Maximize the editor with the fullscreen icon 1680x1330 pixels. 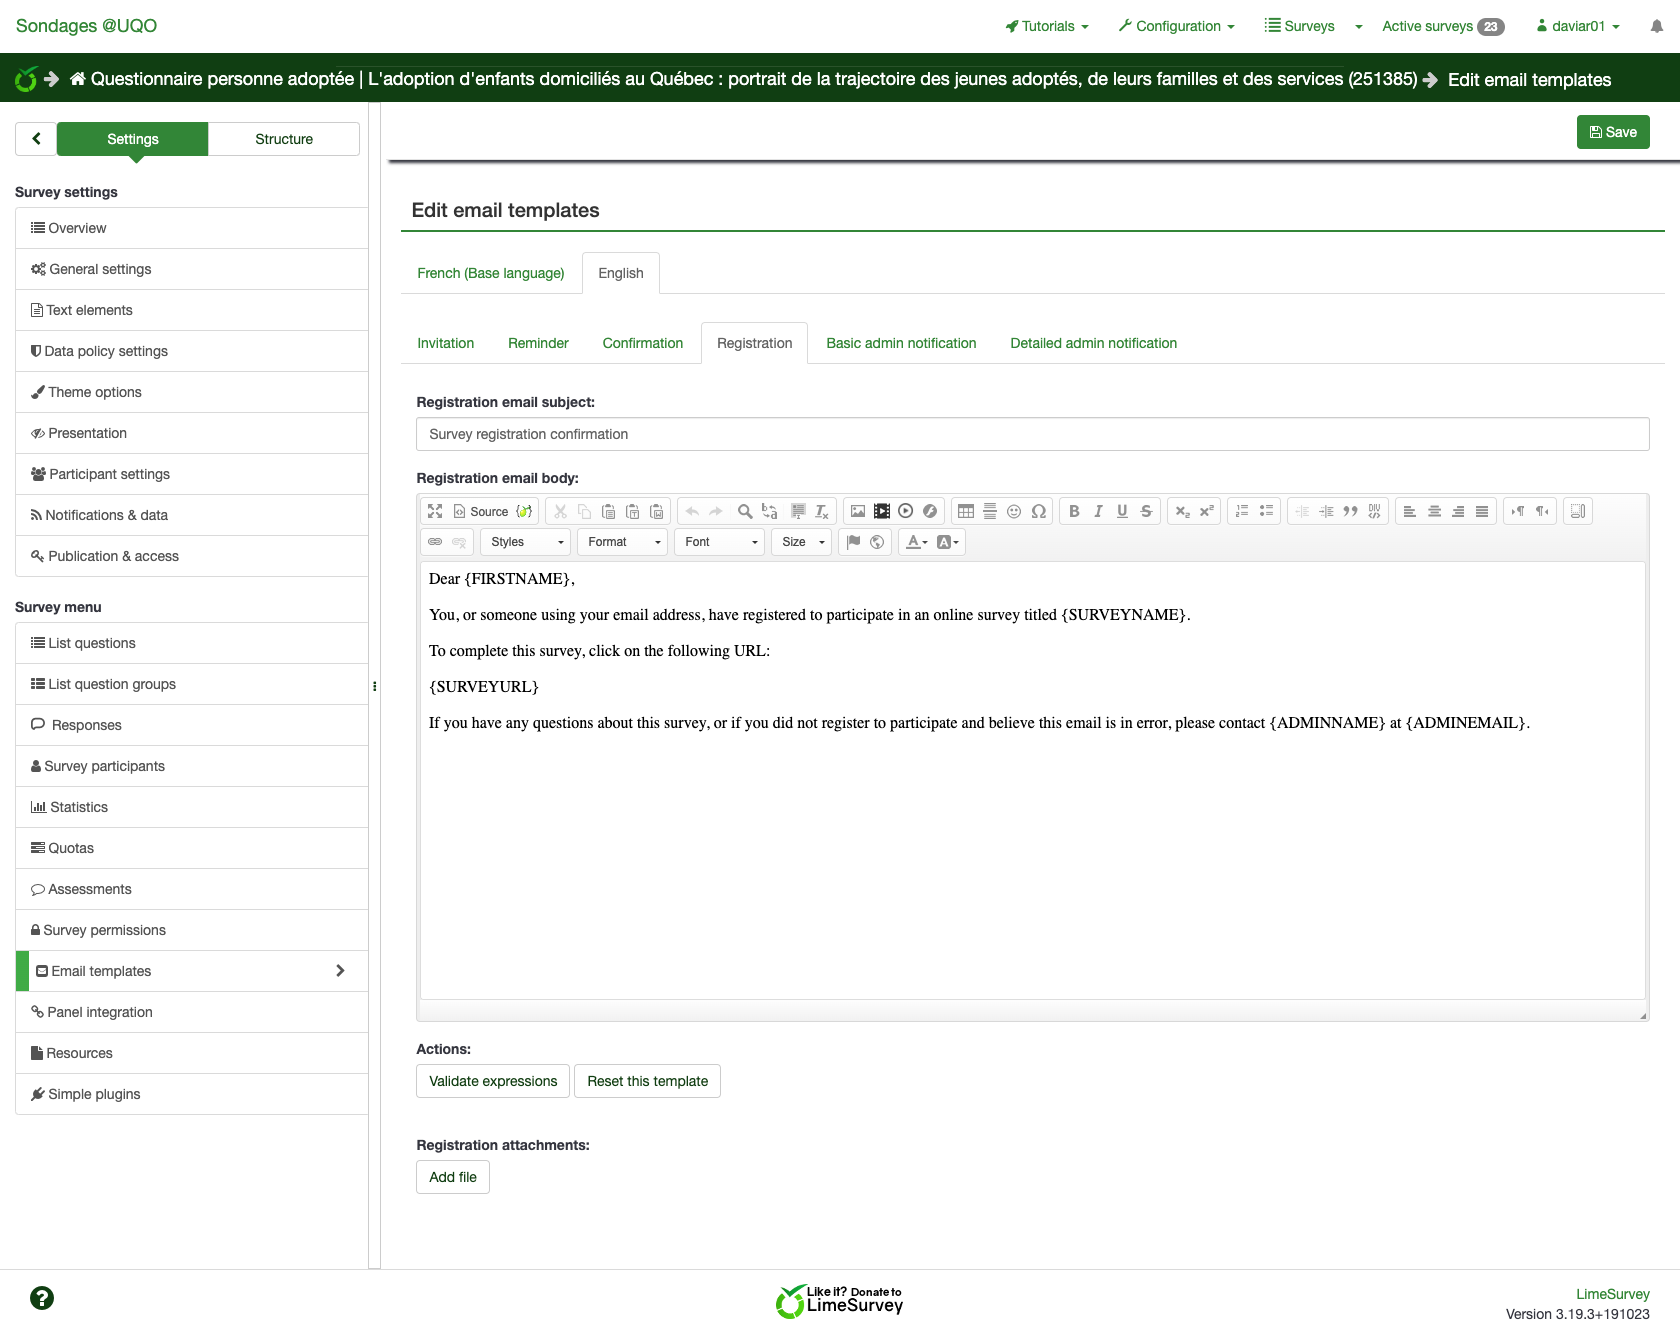pos(435,511)
